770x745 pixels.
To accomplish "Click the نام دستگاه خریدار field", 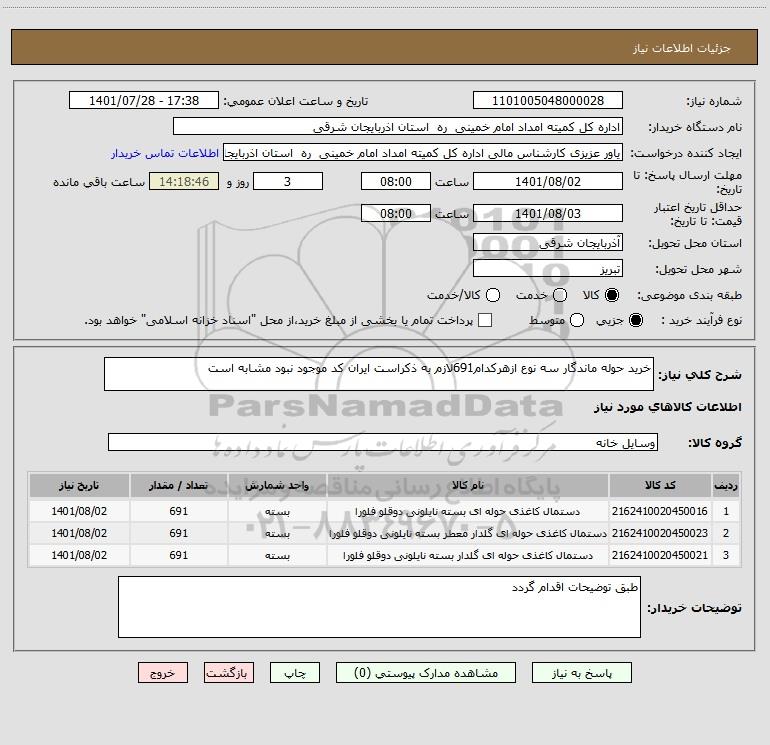I will [x=398, y=126].
